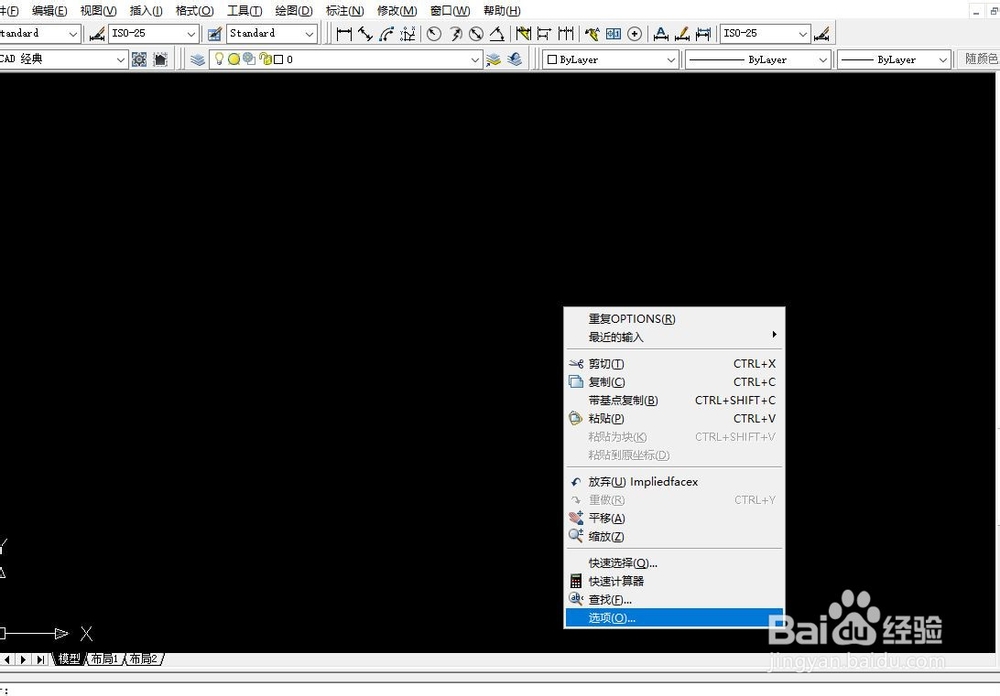1000x696 pixels.
Task: Select the Arc Length dimension tool
Action: point(386,33)
